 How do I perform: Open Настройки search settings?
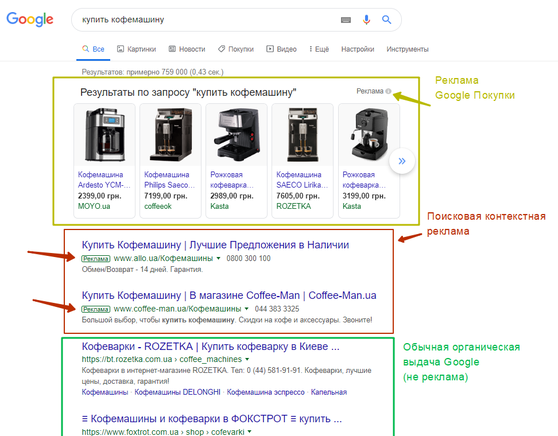click(358, 49)
